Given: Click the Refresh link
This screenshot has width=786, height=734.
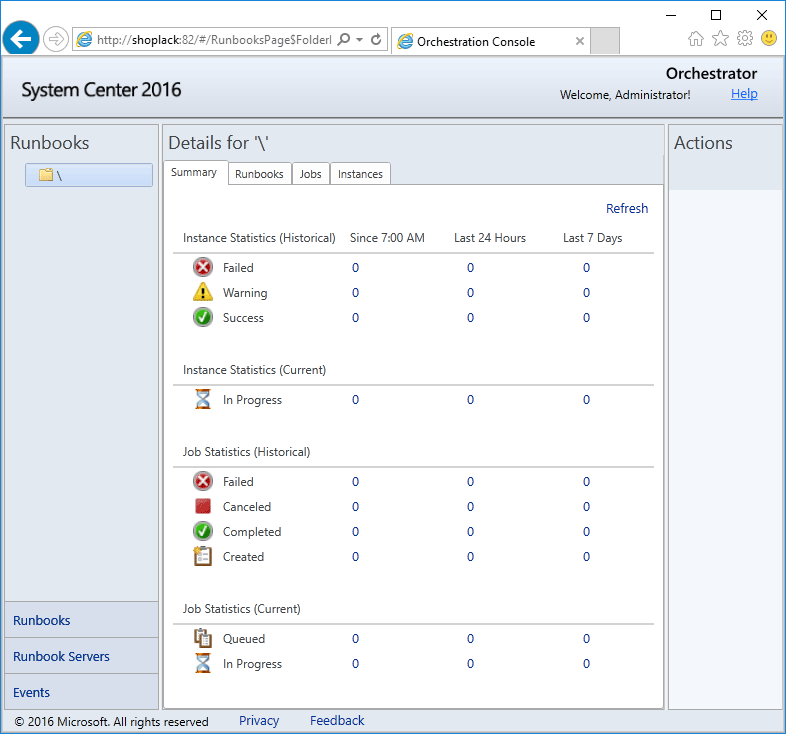Looking at the screenshot, I should point(627,209).
